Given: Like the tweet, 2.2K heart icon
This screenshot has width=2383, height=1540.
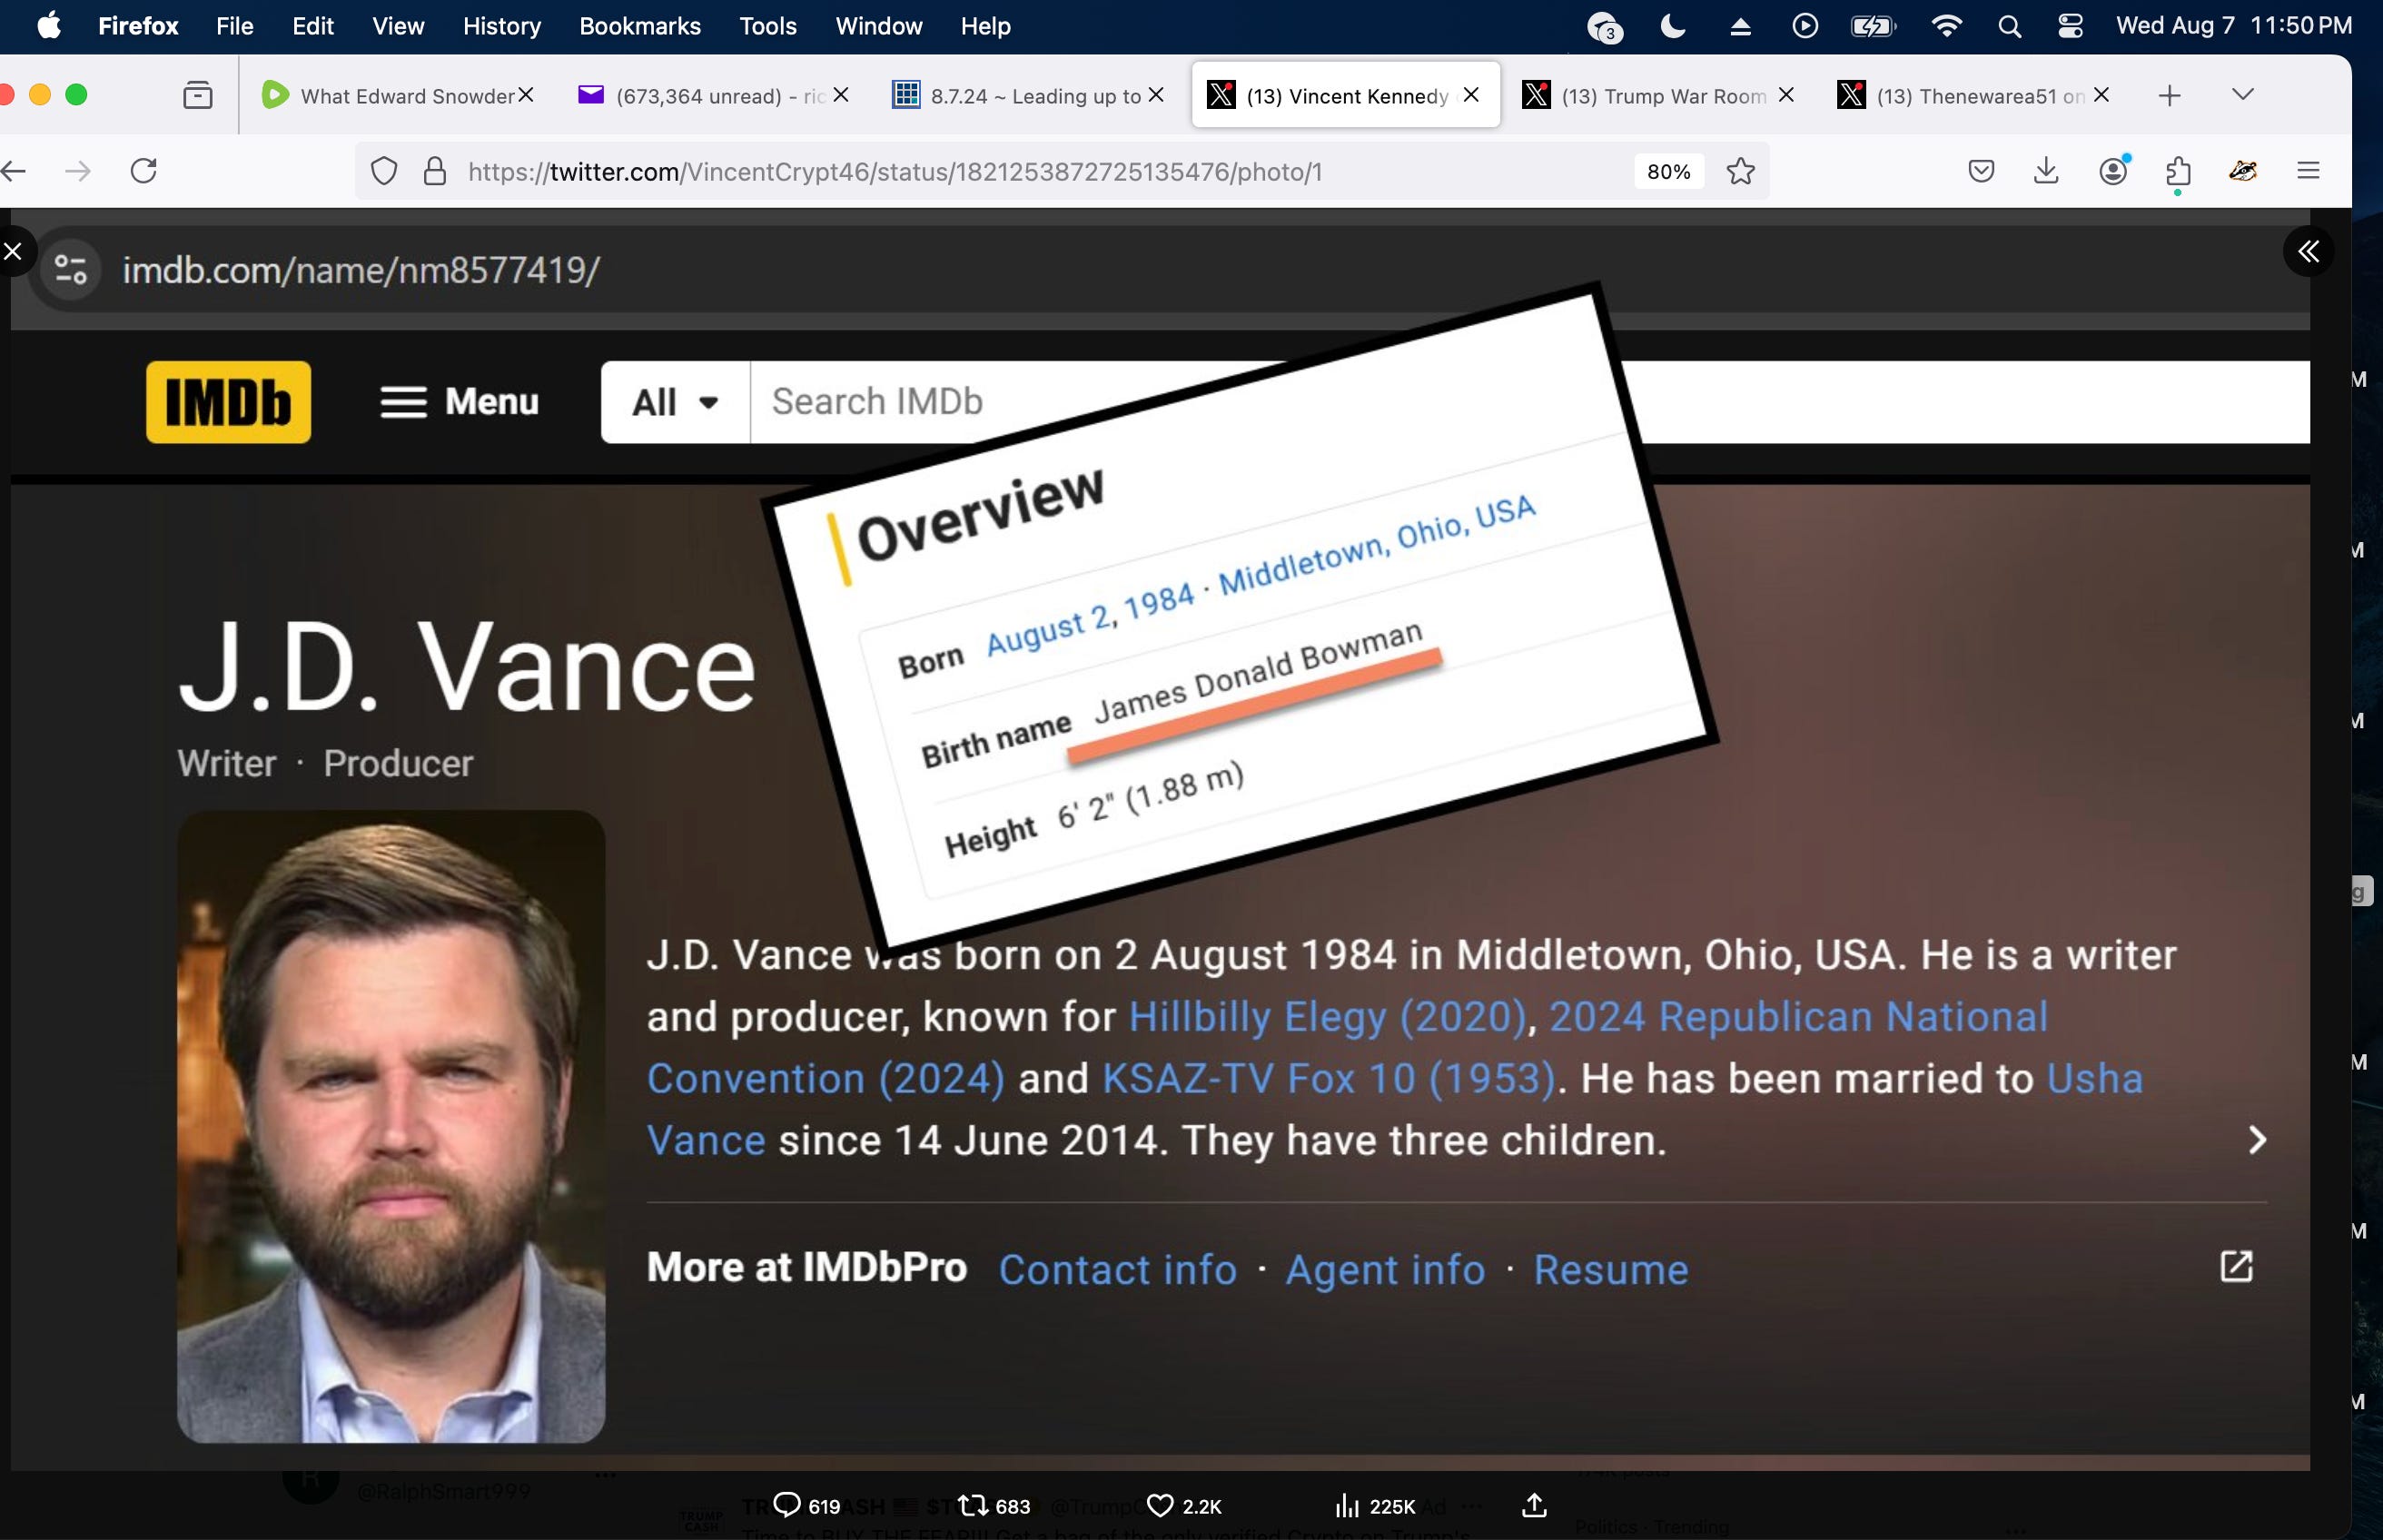Looking at the screenshot, I should (1184, 1505).
